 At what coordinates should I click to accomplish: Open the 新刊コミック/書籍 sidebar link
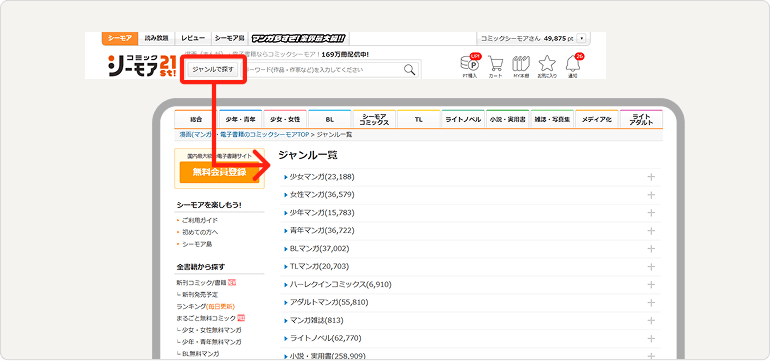(x=201, y=283)
